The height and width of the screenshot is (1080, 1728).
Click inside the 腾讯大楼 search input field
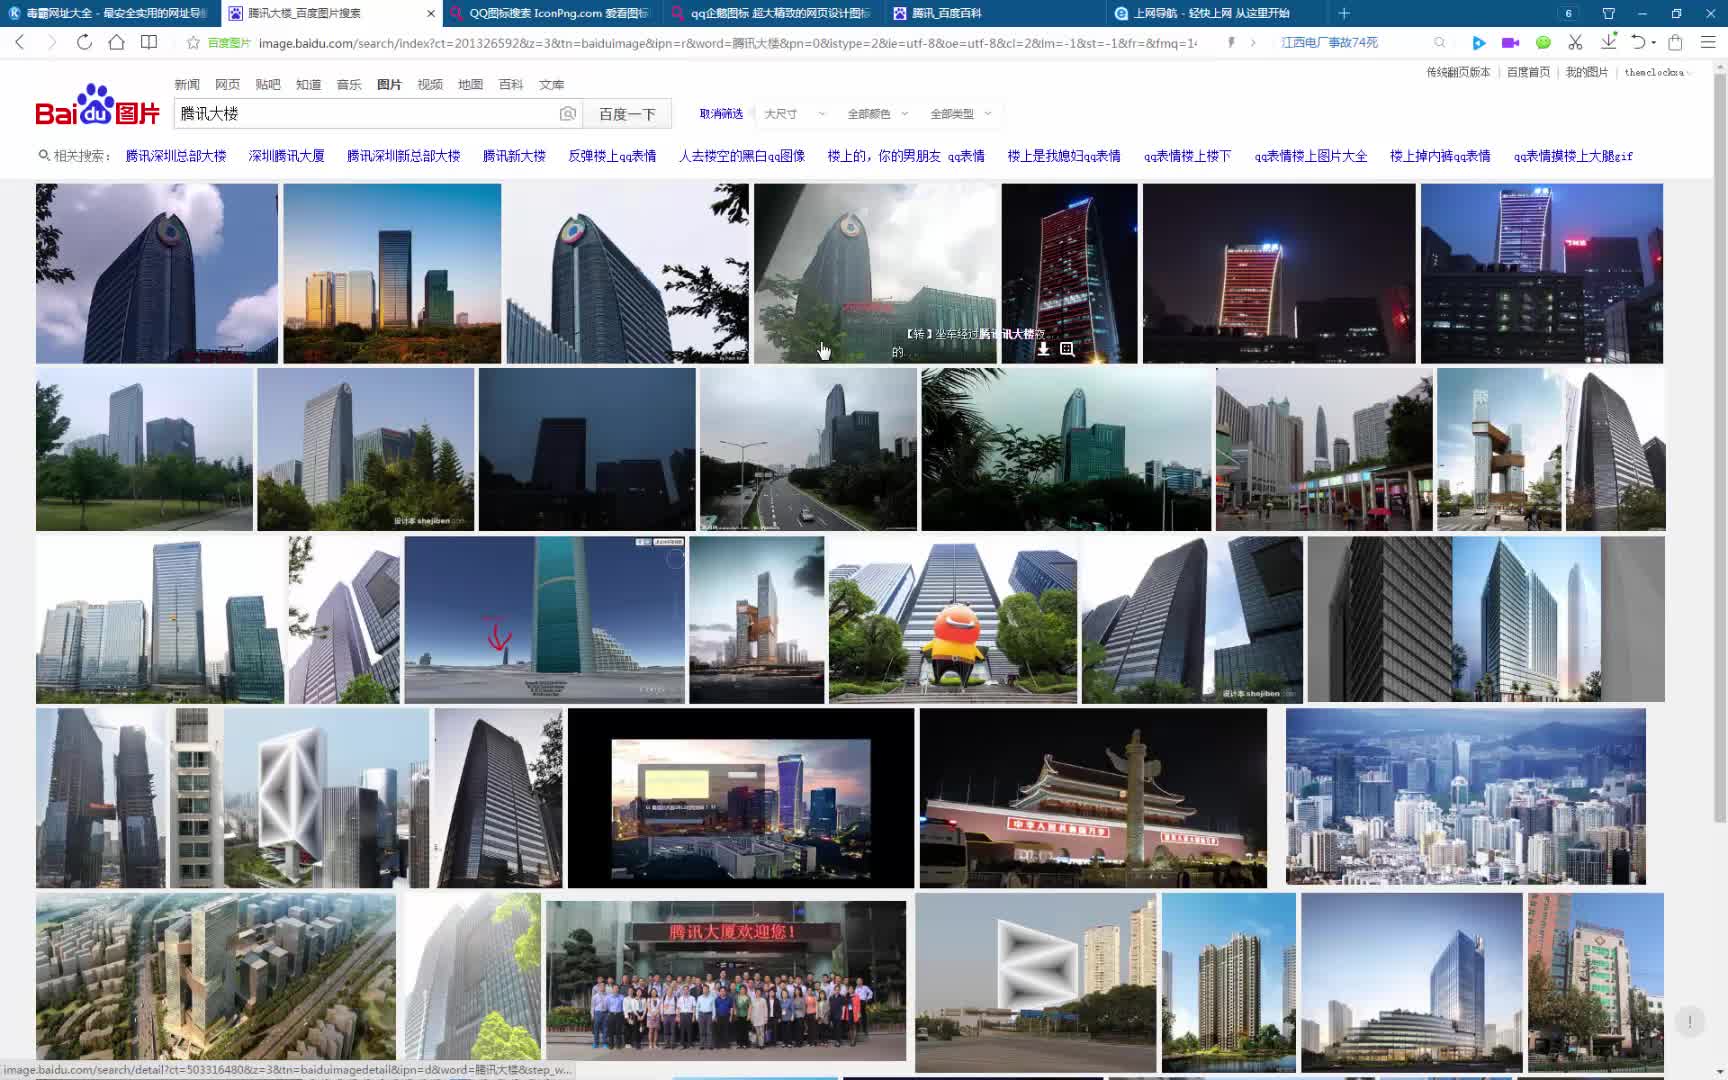pos(350,114)
